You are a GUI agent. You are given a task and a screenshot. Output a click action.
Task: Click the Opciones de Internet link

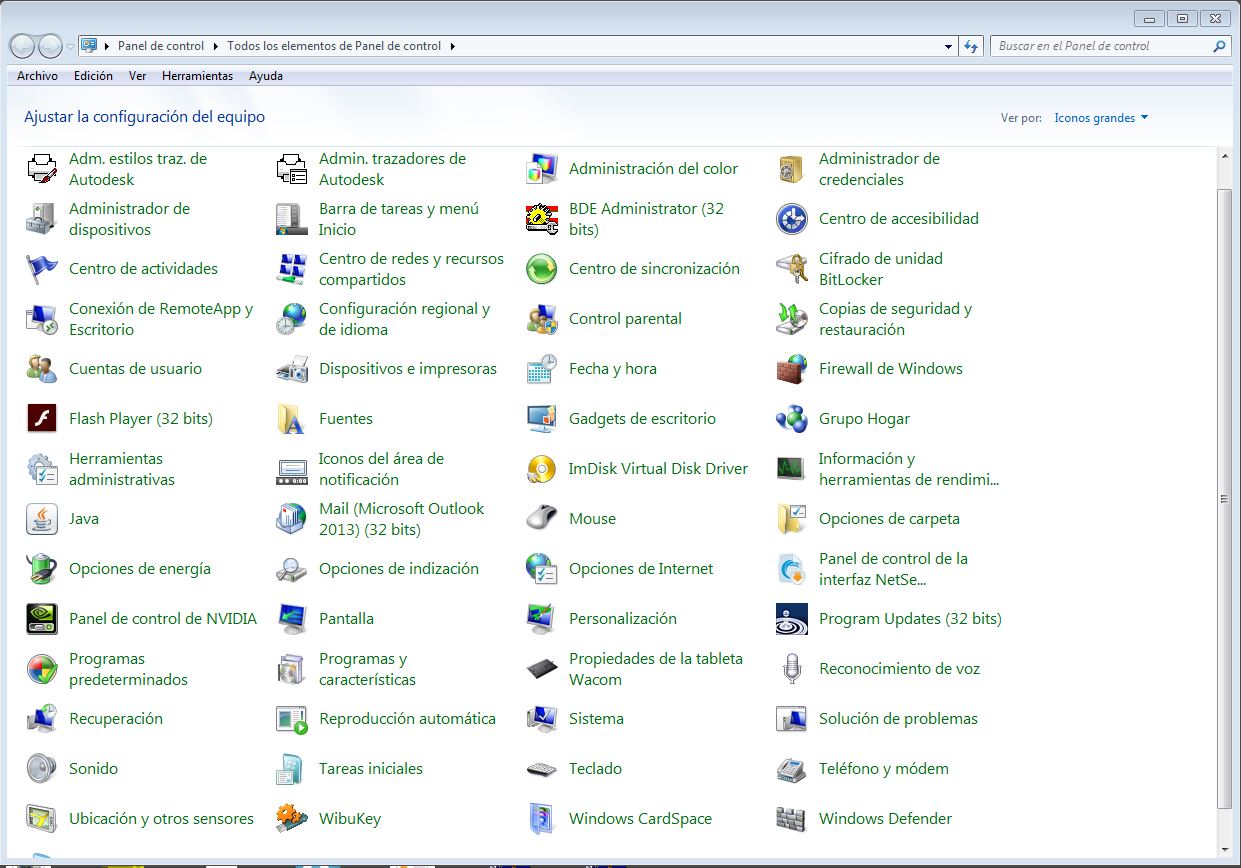[641, 569]
